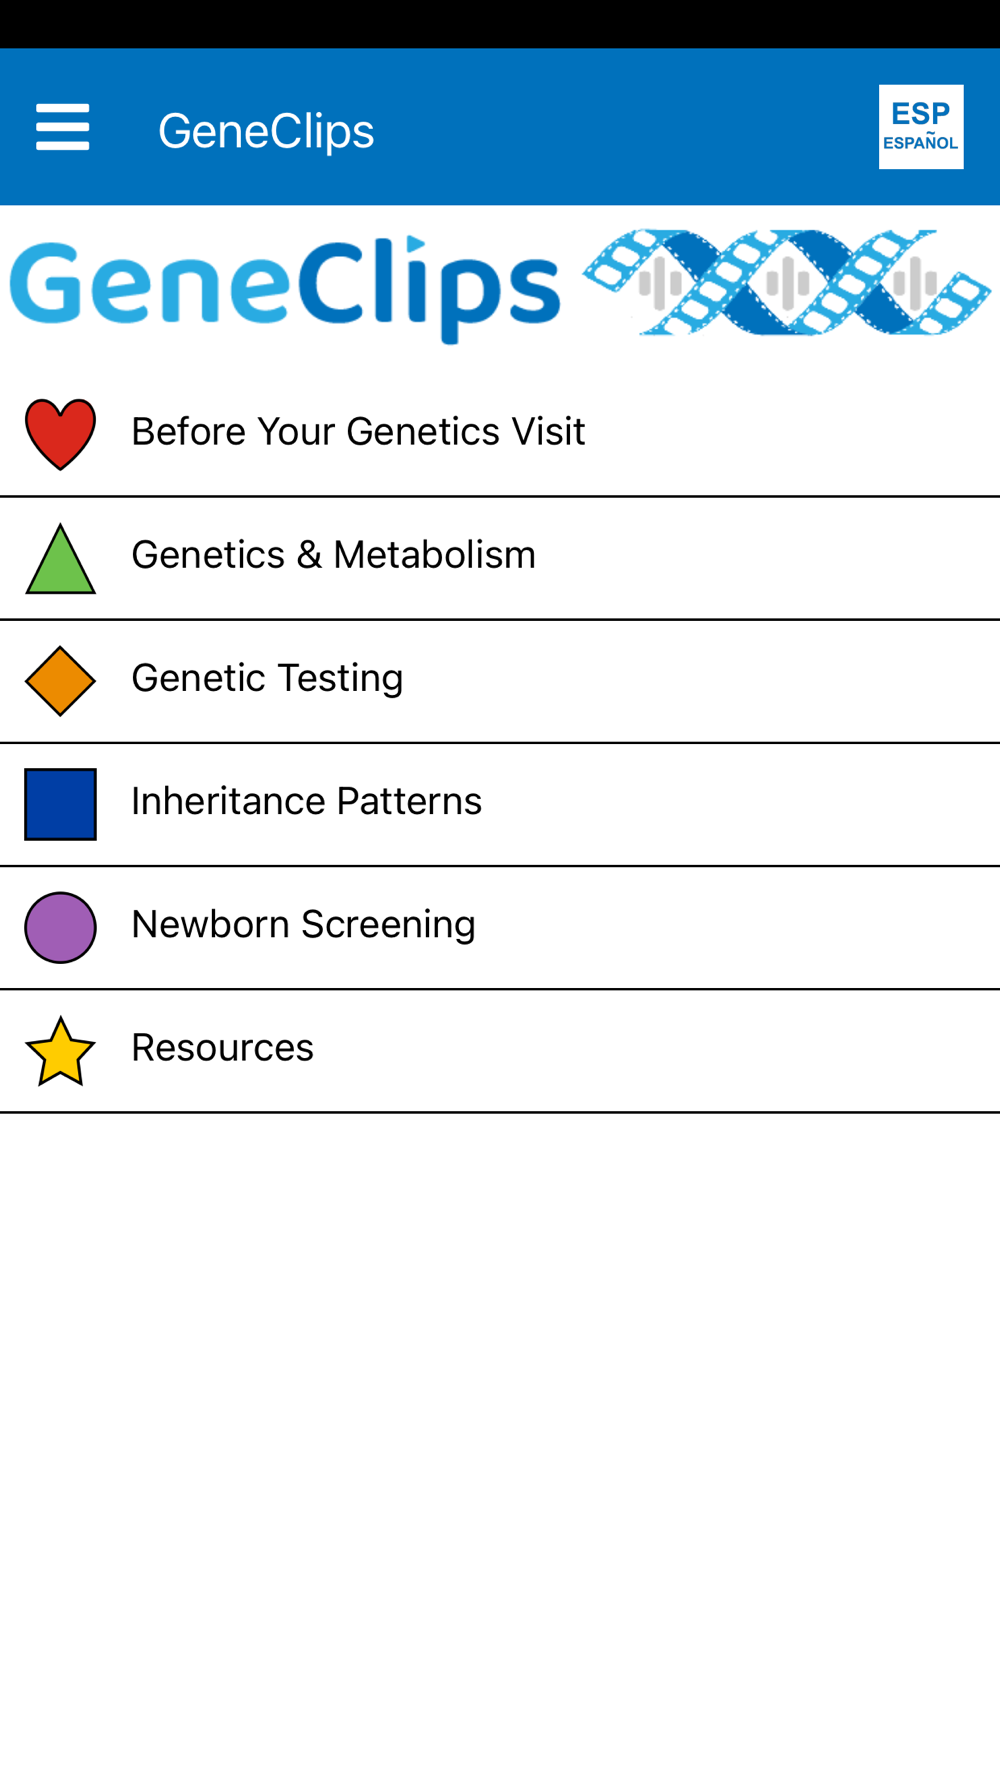The image size is (1000, 1778).
Task: Tap the green triangle icon
Action: tap(60, 558)
